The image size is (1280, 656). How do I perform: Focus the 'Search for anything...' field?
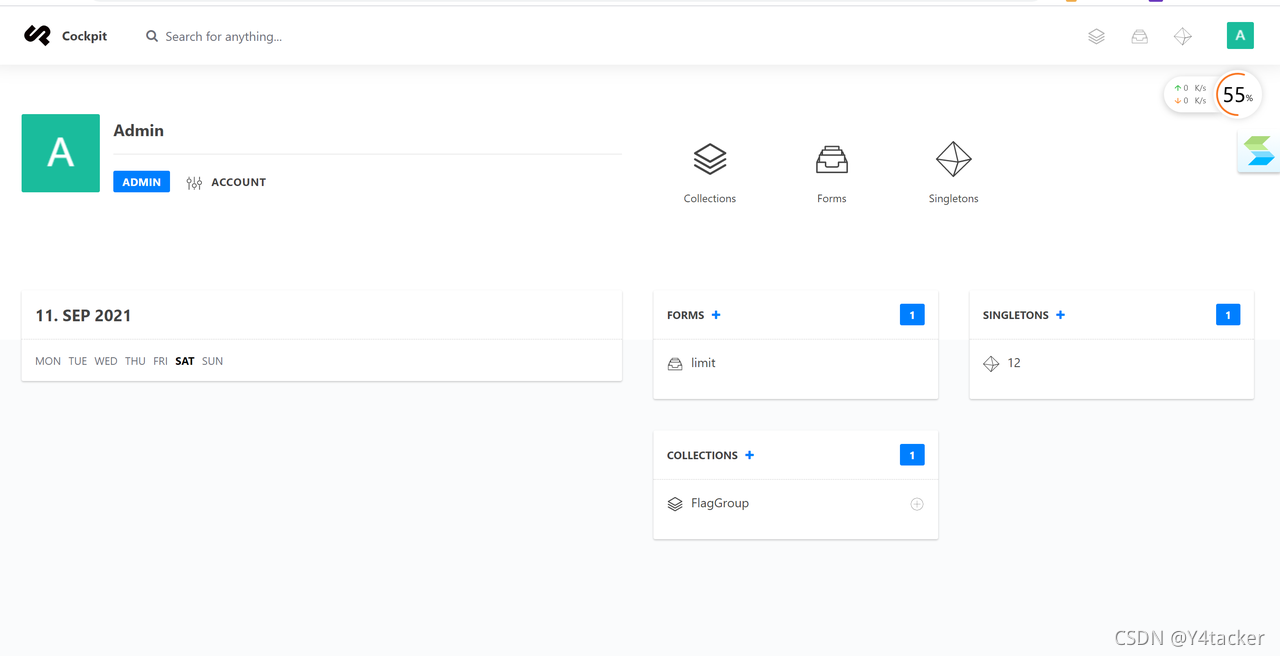point(224,36)
